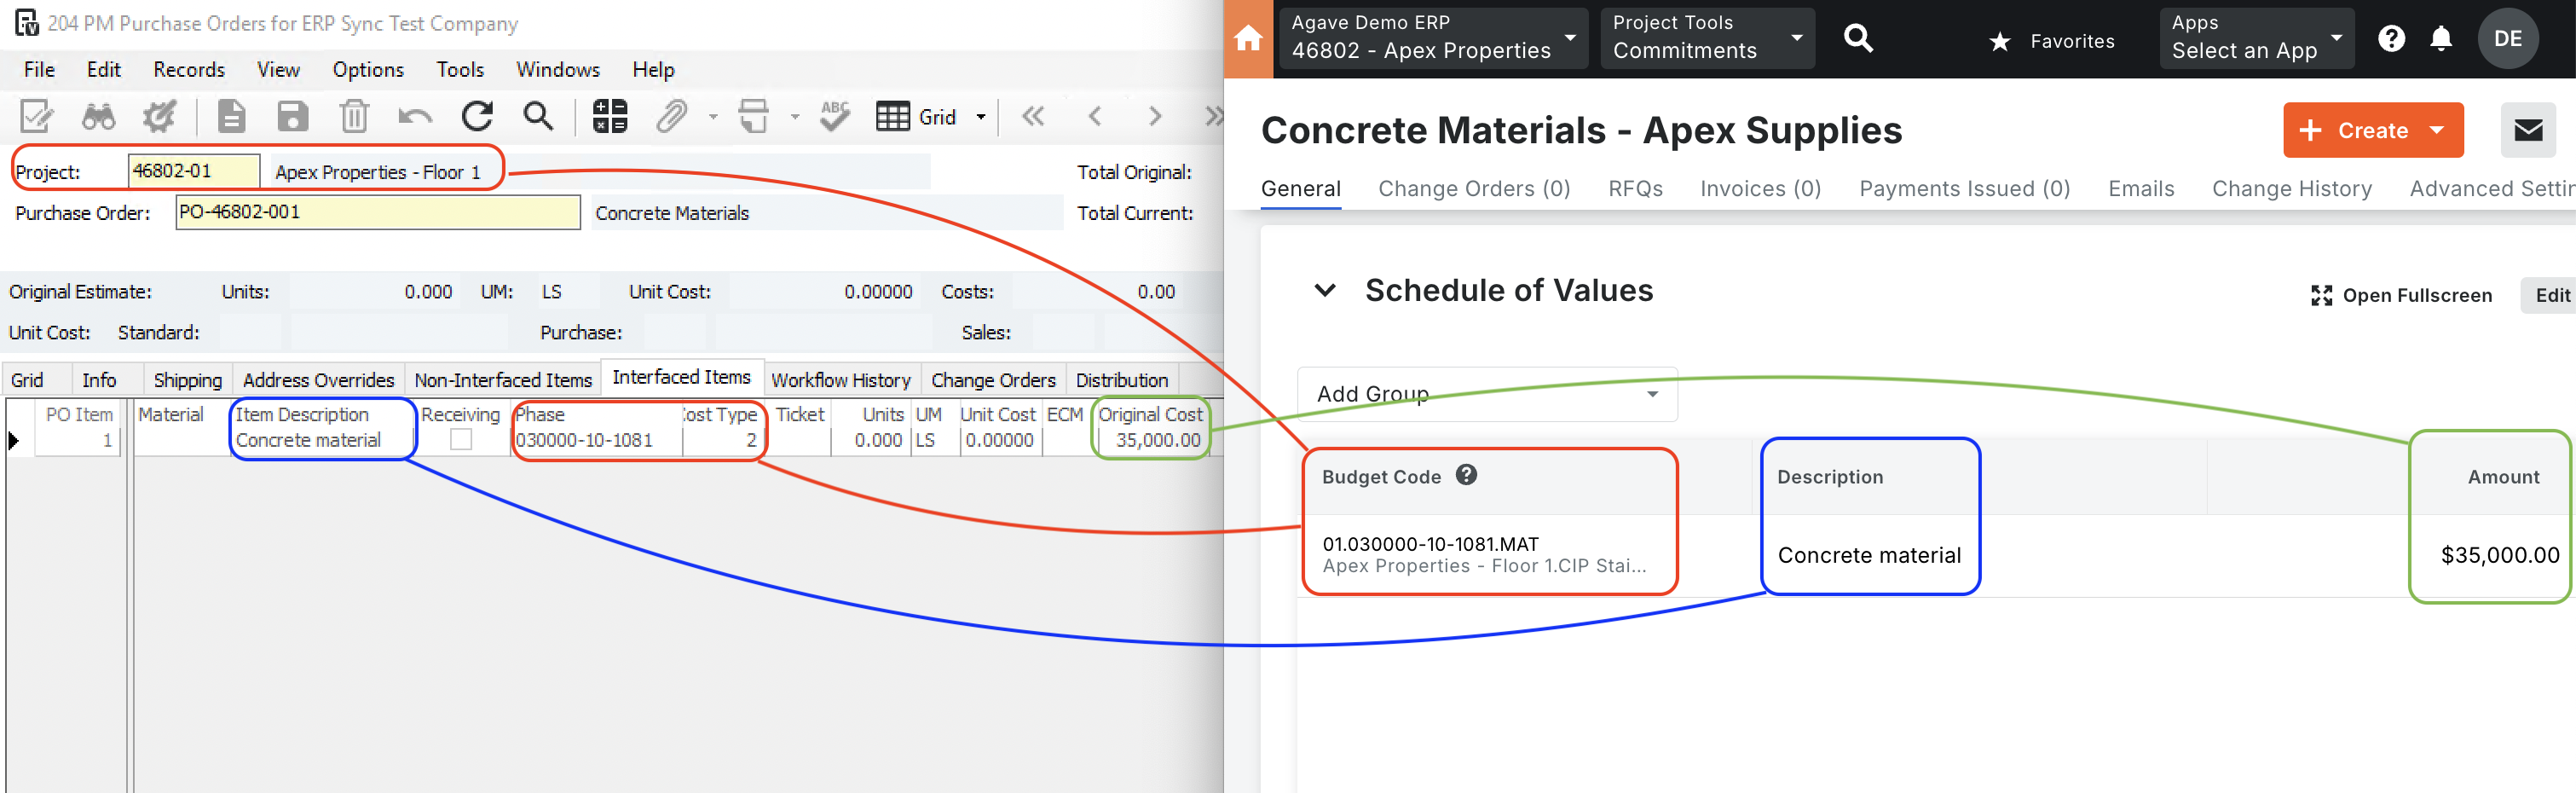The image size is (2576, 793).
Task: Click the gear with pencil settings icon
Action: (x=159, y=117)
